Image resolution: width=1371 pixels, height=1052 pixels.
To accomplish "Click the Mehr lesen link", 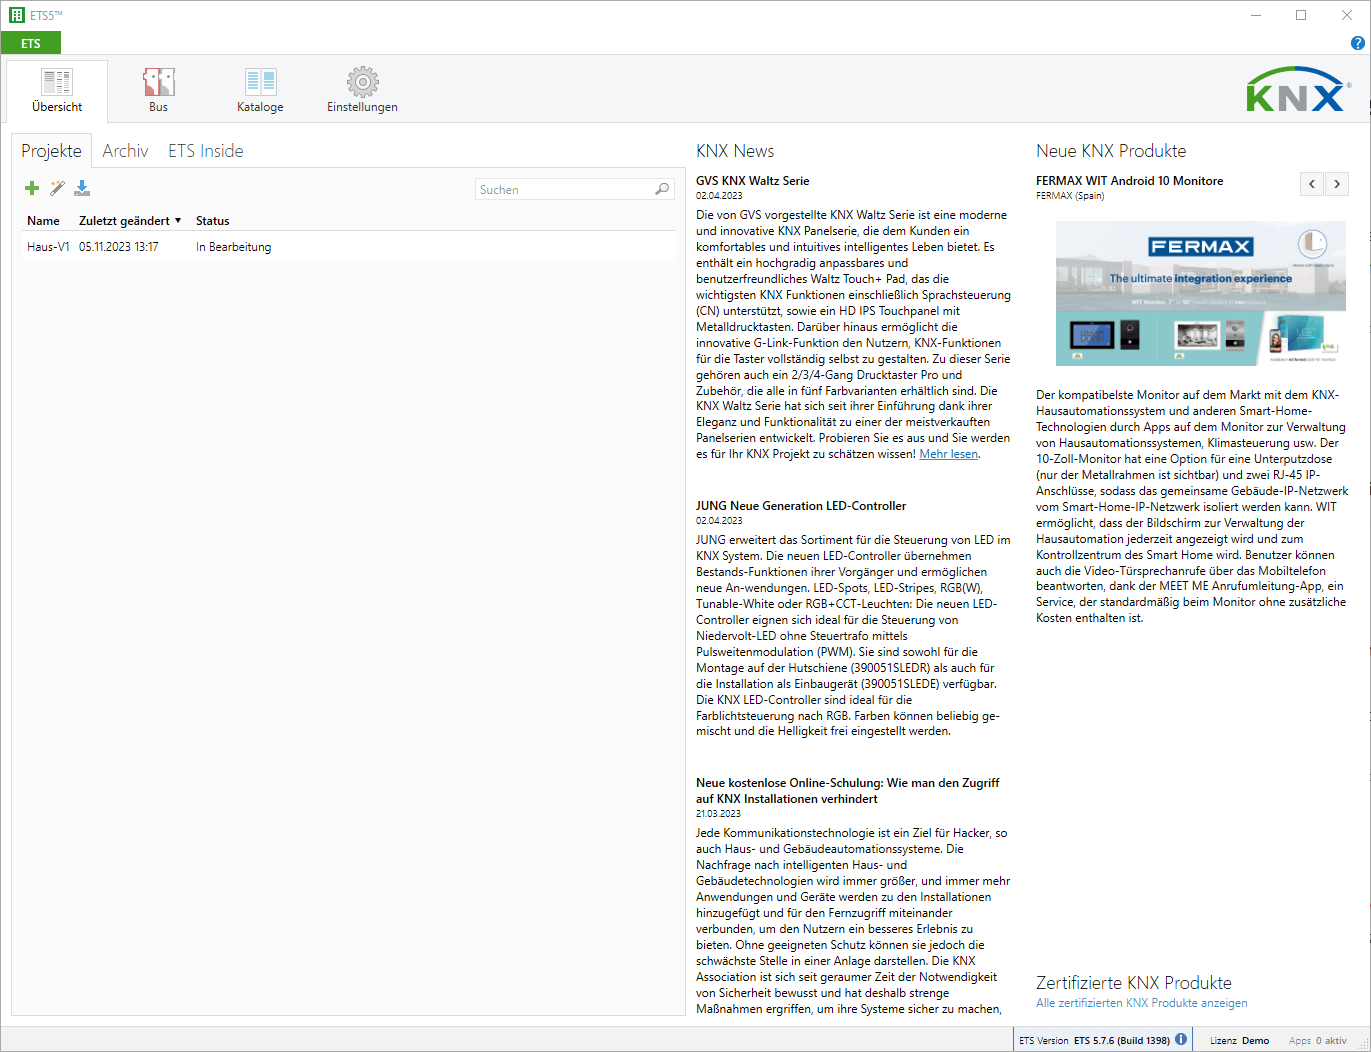I will coord(948,454).
